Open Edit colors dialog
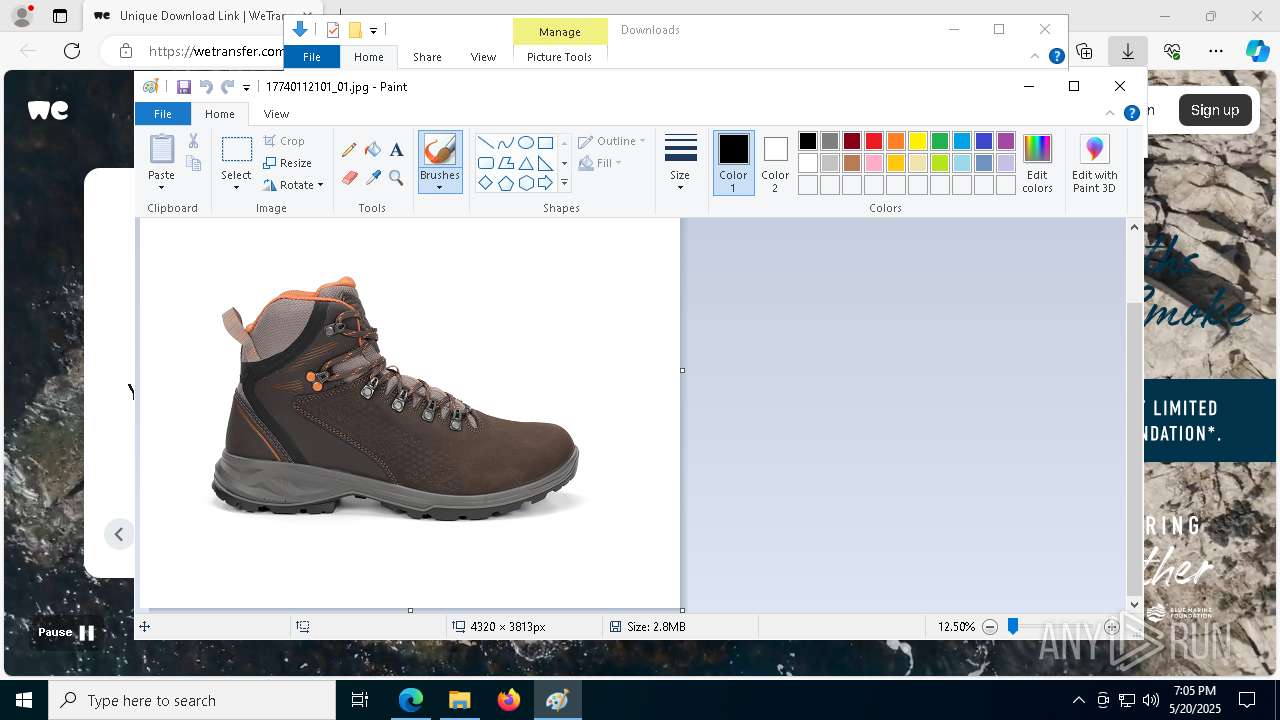The height and width of the screenshot is (720, 1280). pyautogui.click(x=1037, y=164)
